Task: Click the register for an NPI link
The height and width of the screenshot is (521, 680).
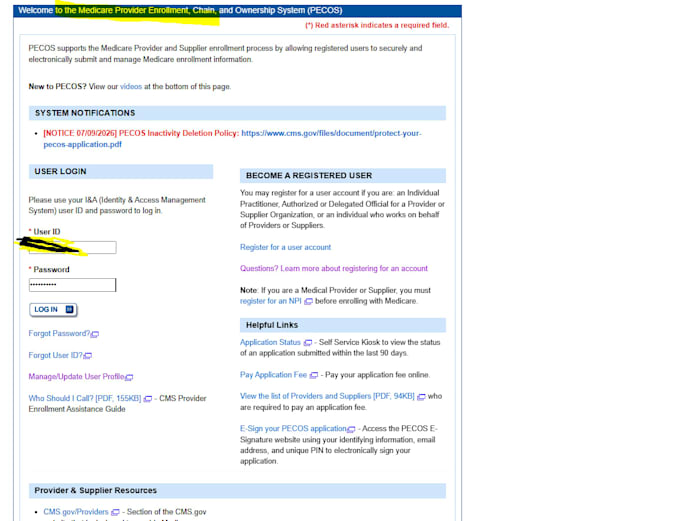Action: [271, 301]
